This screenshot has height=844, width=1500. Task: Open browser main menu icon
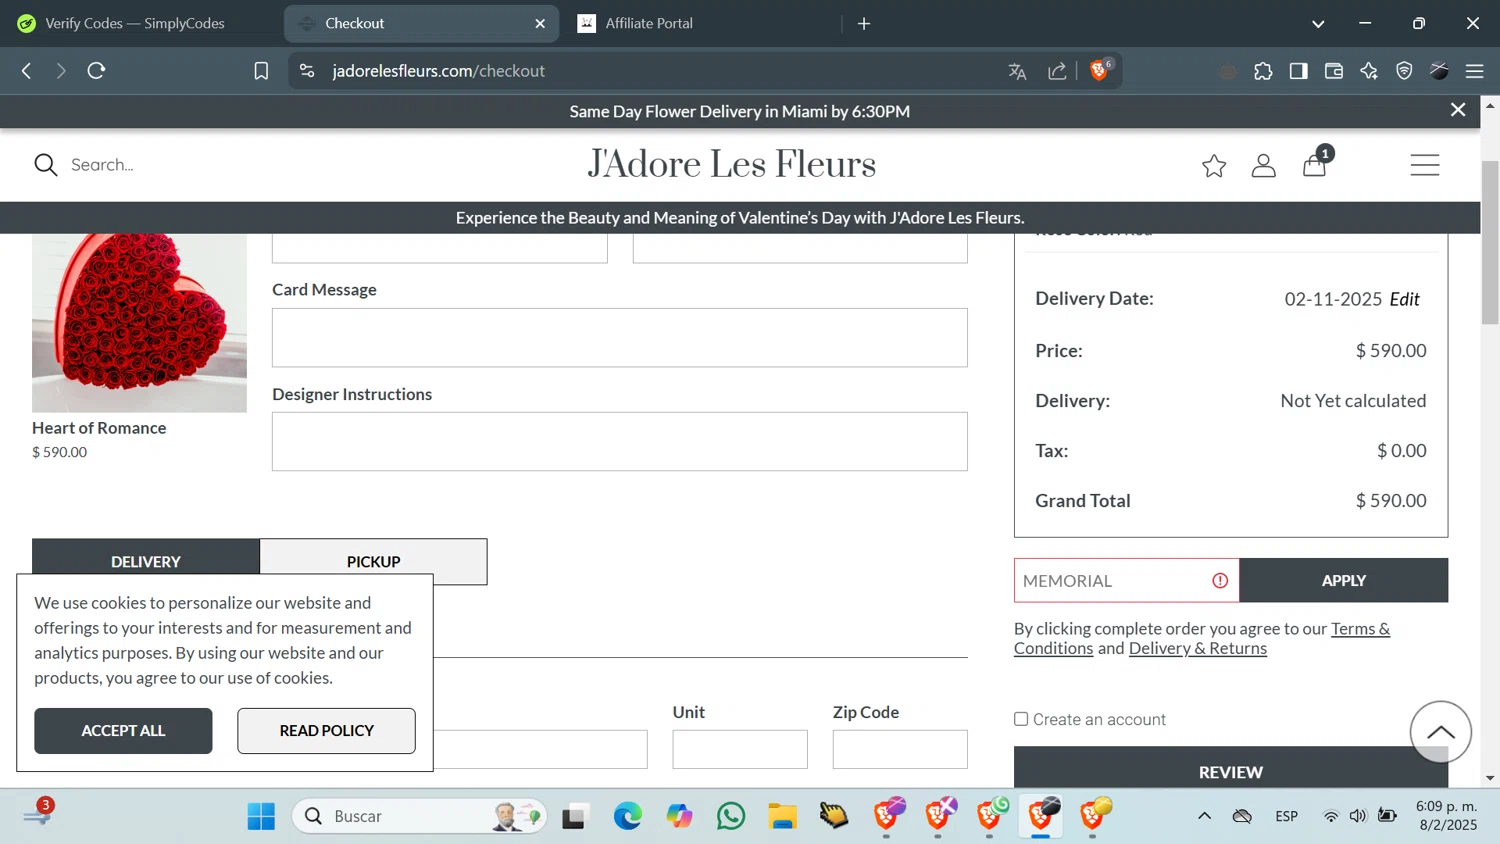click(x=1474, y=71)
